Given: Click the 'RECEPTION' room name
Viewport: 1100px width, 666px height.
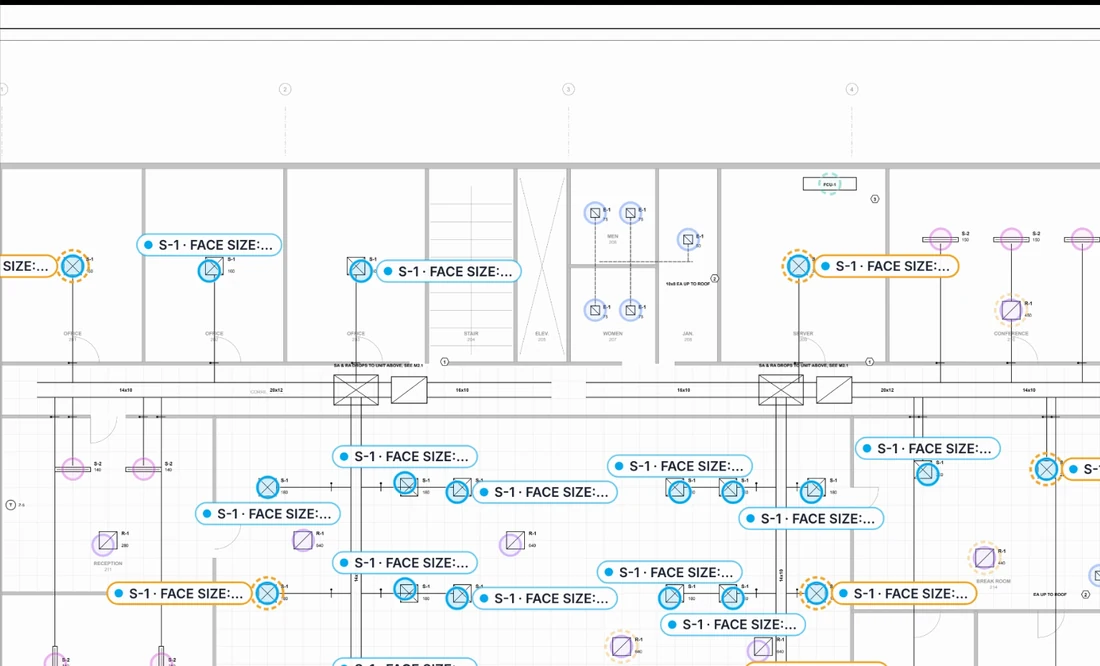Looking at the screenshot, I should [108, 564].
